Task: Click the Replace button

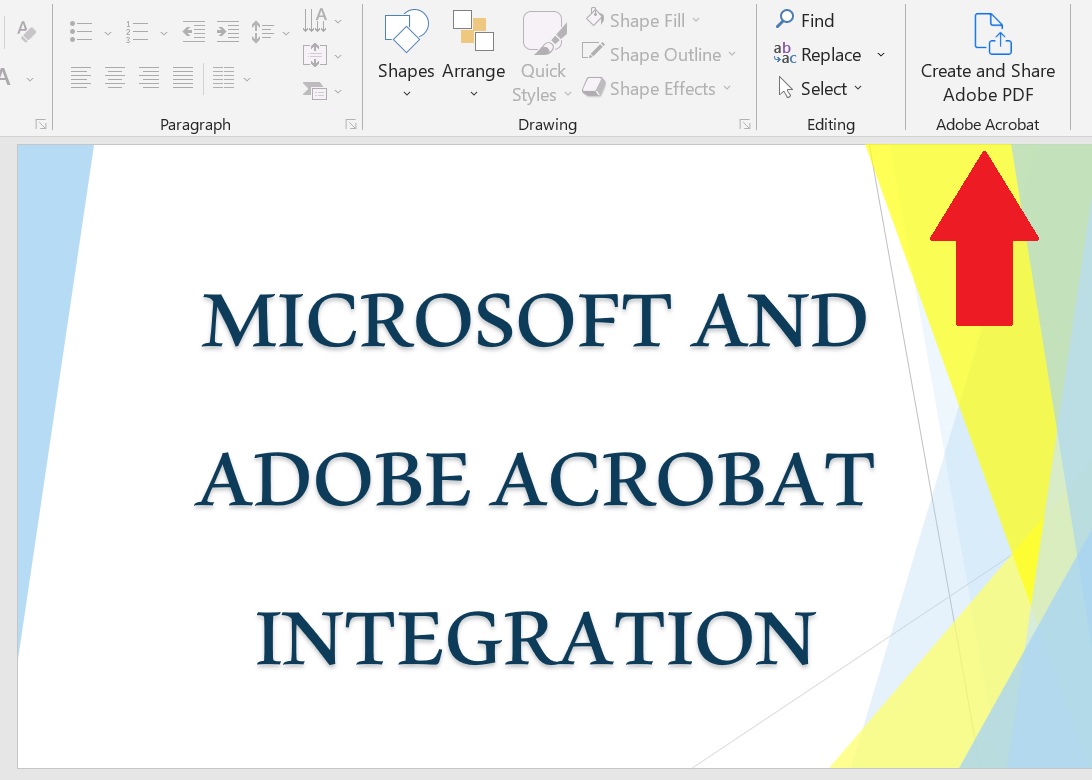Action: (818, 54)
